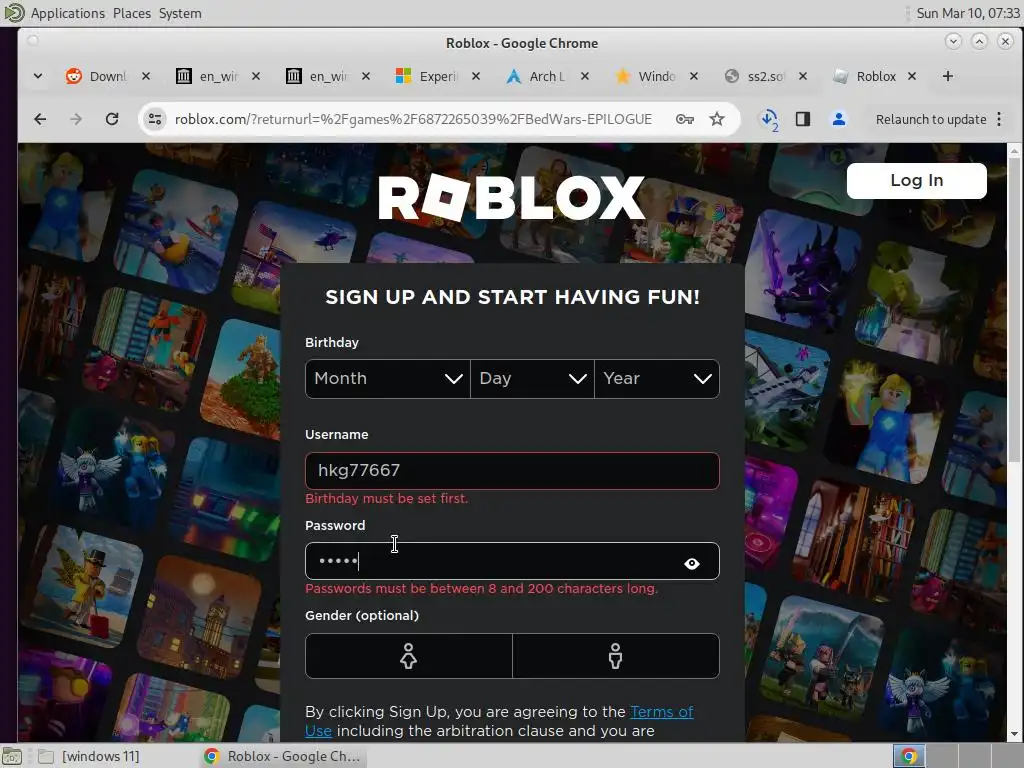
Task: Expand the tab search chevron
Action: point(38,76)
